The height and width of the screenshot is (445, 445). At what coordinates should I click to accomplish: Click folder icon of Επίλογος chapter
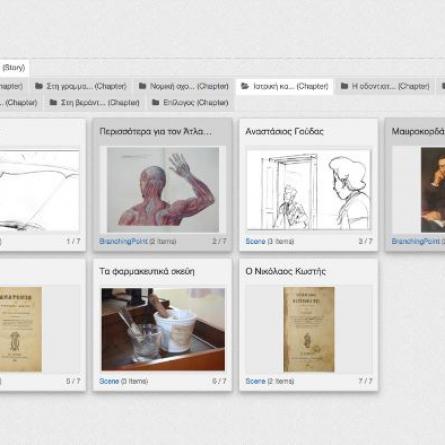[x=155, y=102]
